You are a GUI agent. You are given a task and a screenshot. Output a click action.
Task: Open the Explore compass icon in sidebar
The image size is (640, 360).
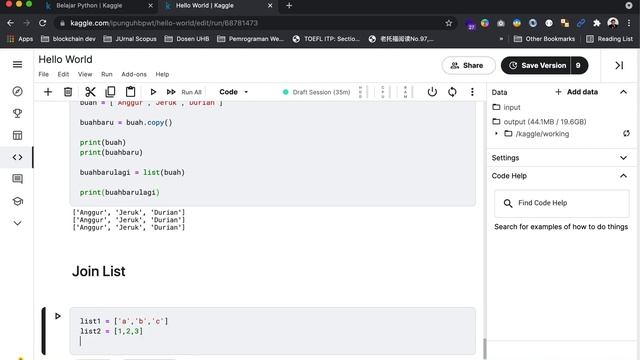tap(17, 91)
